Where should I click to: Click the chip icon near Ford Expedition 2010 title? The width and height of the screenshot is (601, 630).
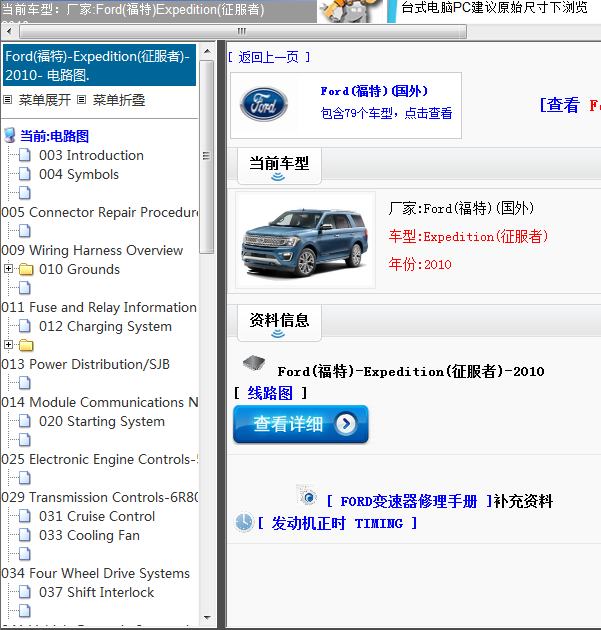pos(254,363)
